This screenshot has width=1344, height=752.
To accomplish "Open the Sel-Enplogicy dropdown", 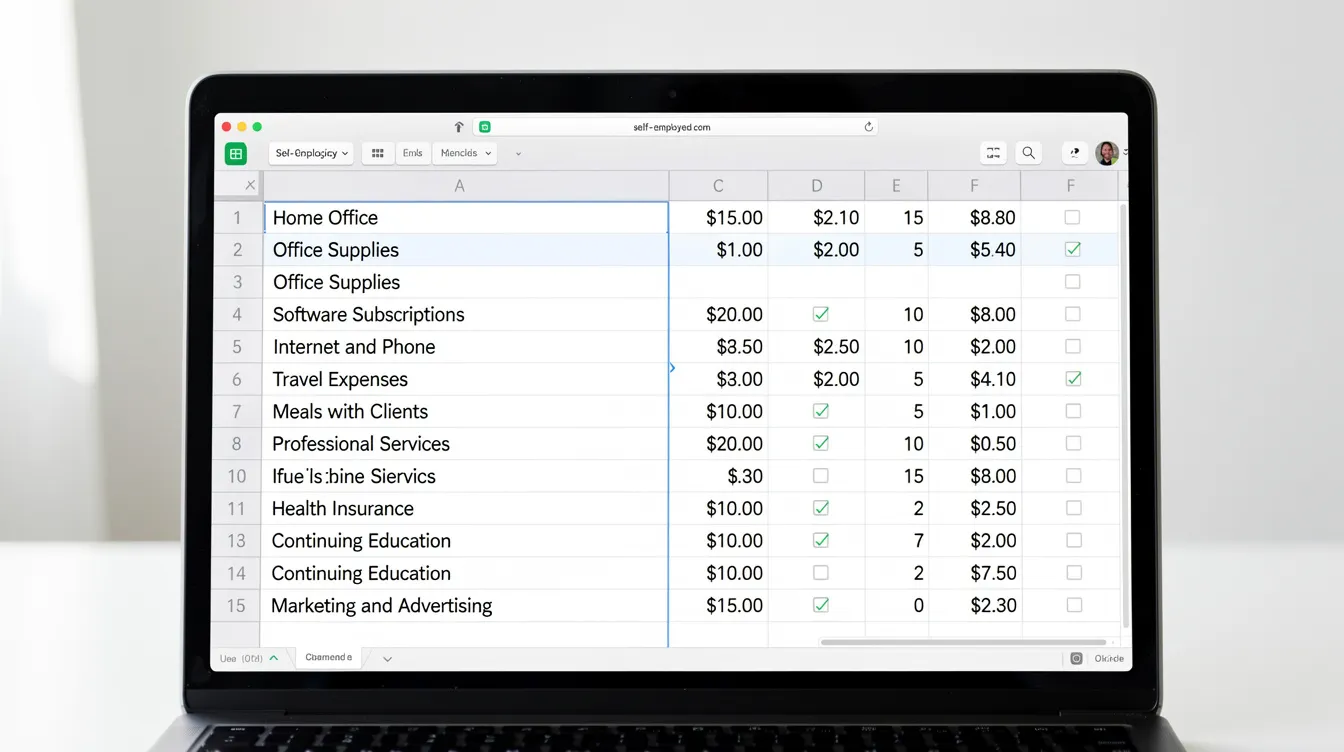I will (x=311, y=153).
